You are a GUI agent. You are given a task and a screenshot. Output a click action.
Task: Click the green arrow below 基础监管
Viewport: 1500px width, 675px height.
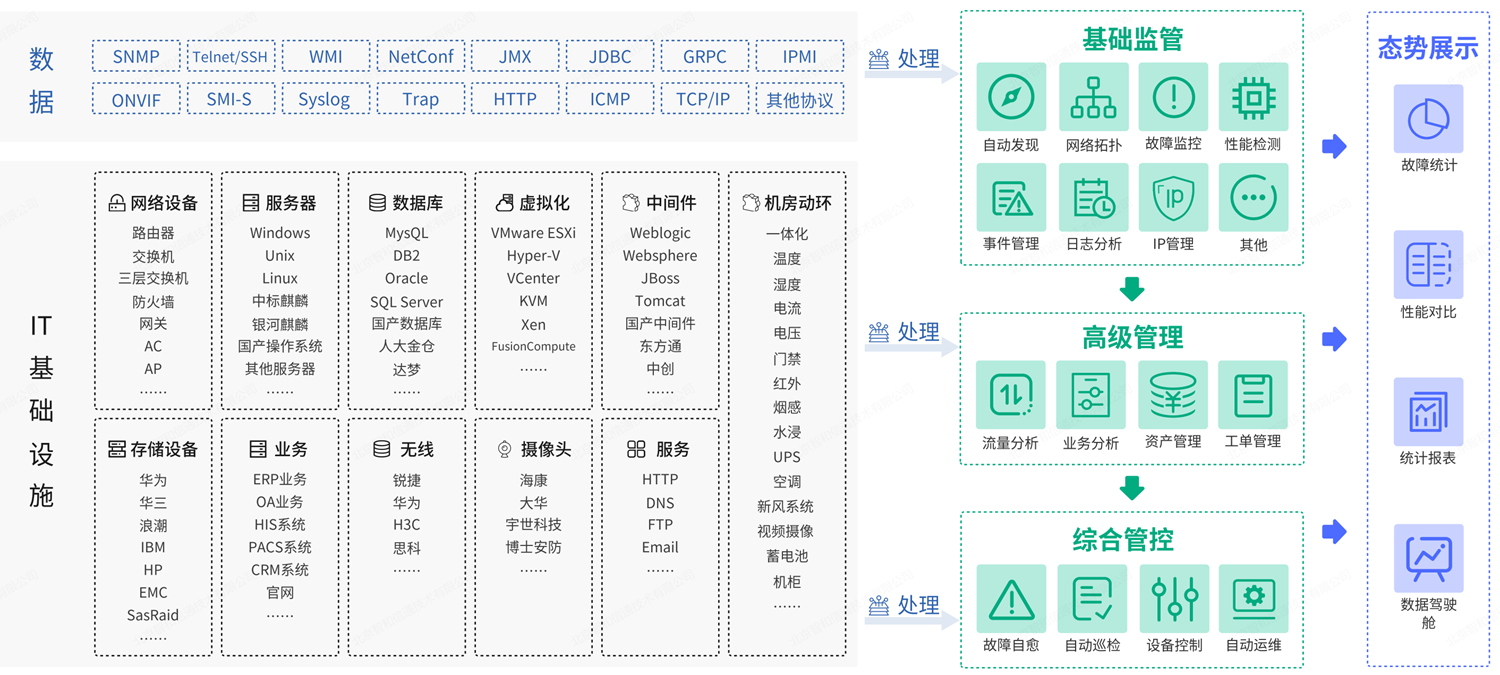click(1132, 289)
